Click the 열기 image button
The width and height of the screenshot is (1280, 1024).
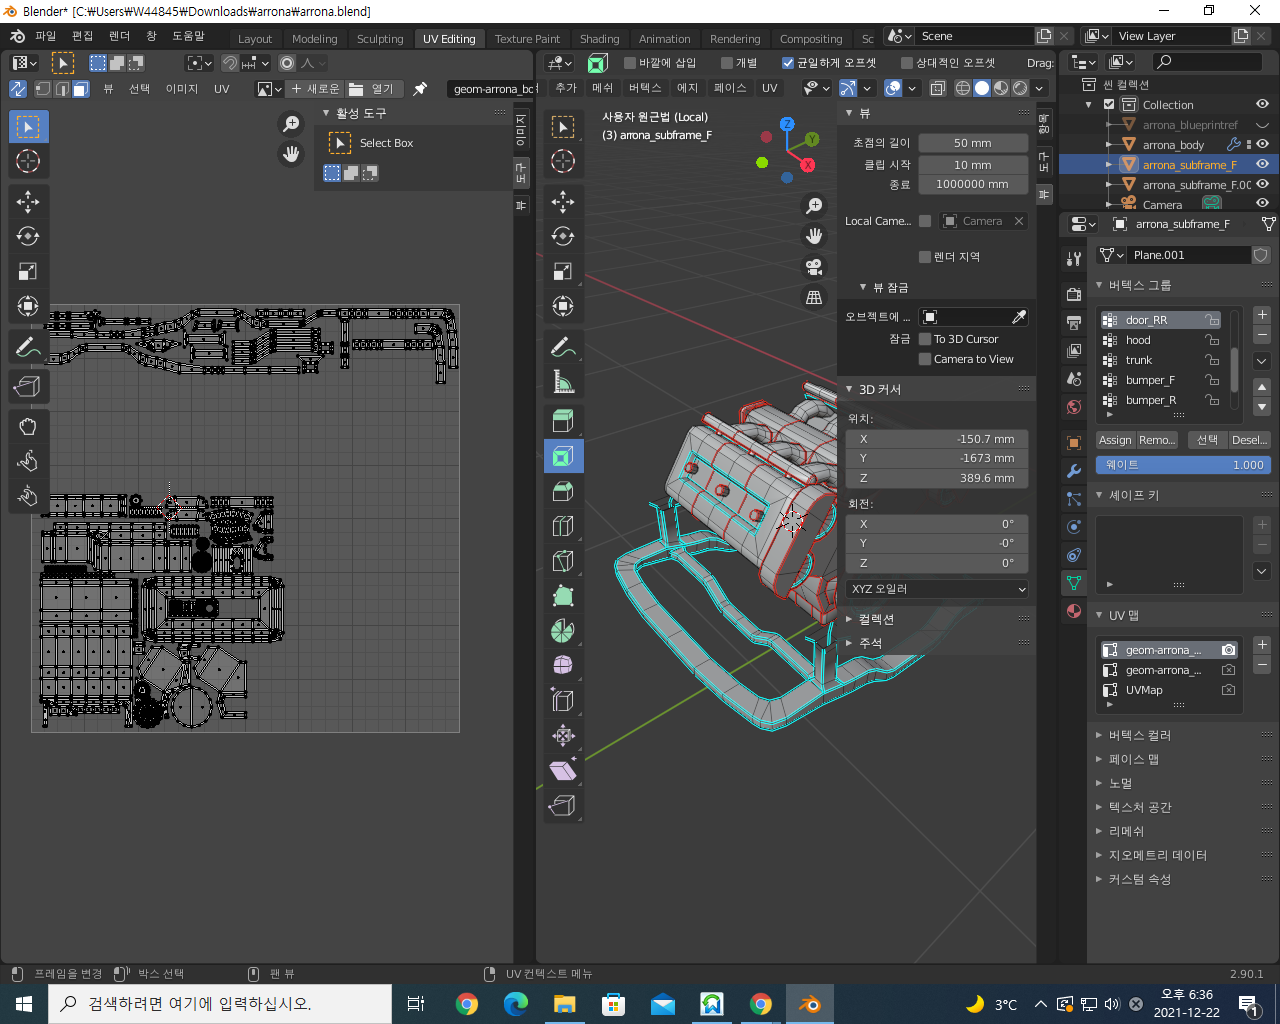point(372,89)
